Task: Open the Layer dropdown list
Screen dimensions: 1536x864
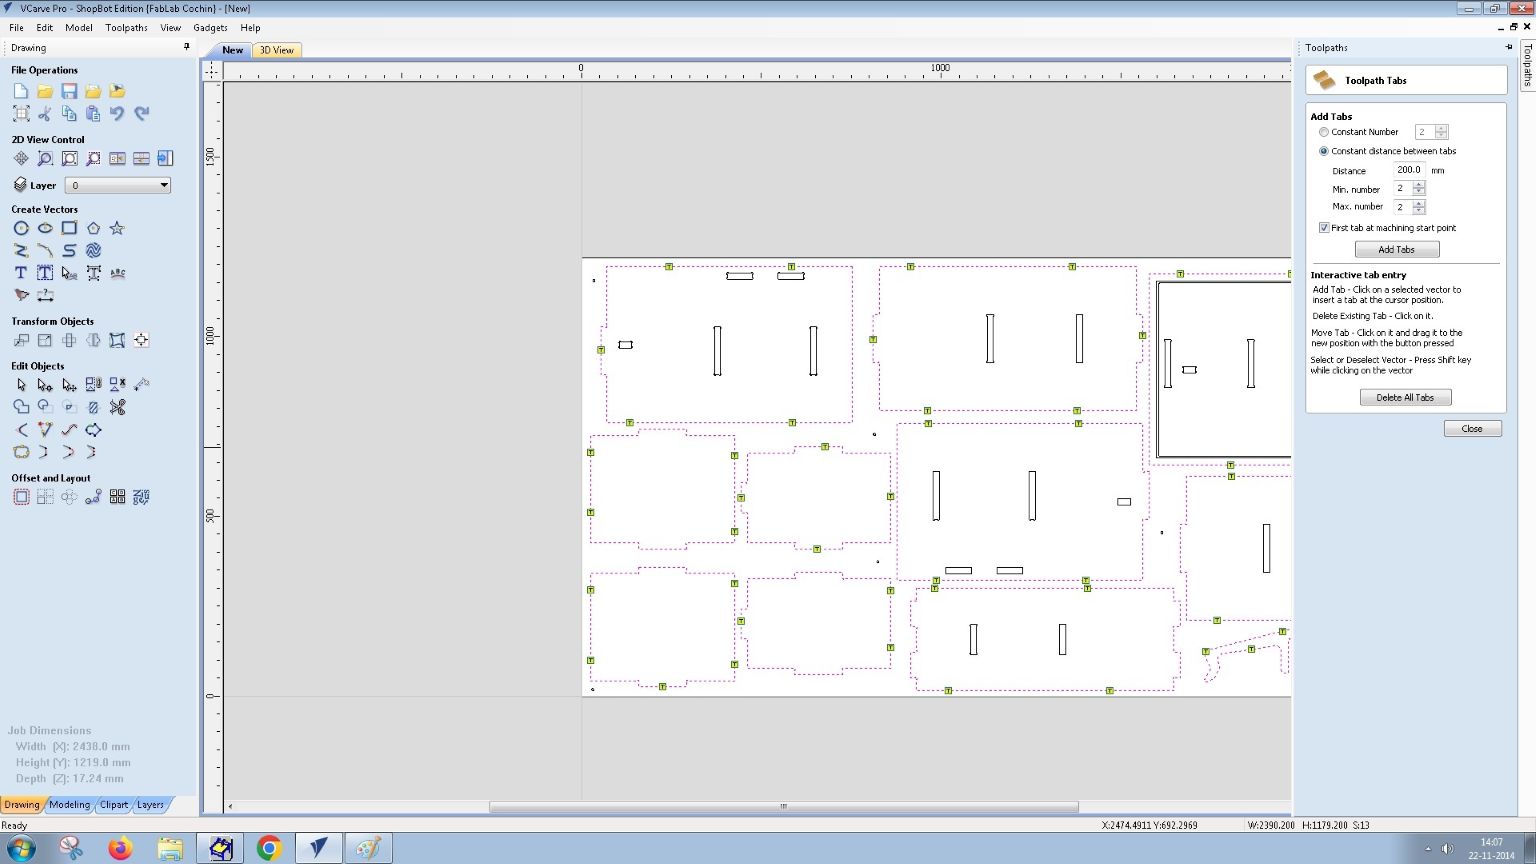Action: 118,185
